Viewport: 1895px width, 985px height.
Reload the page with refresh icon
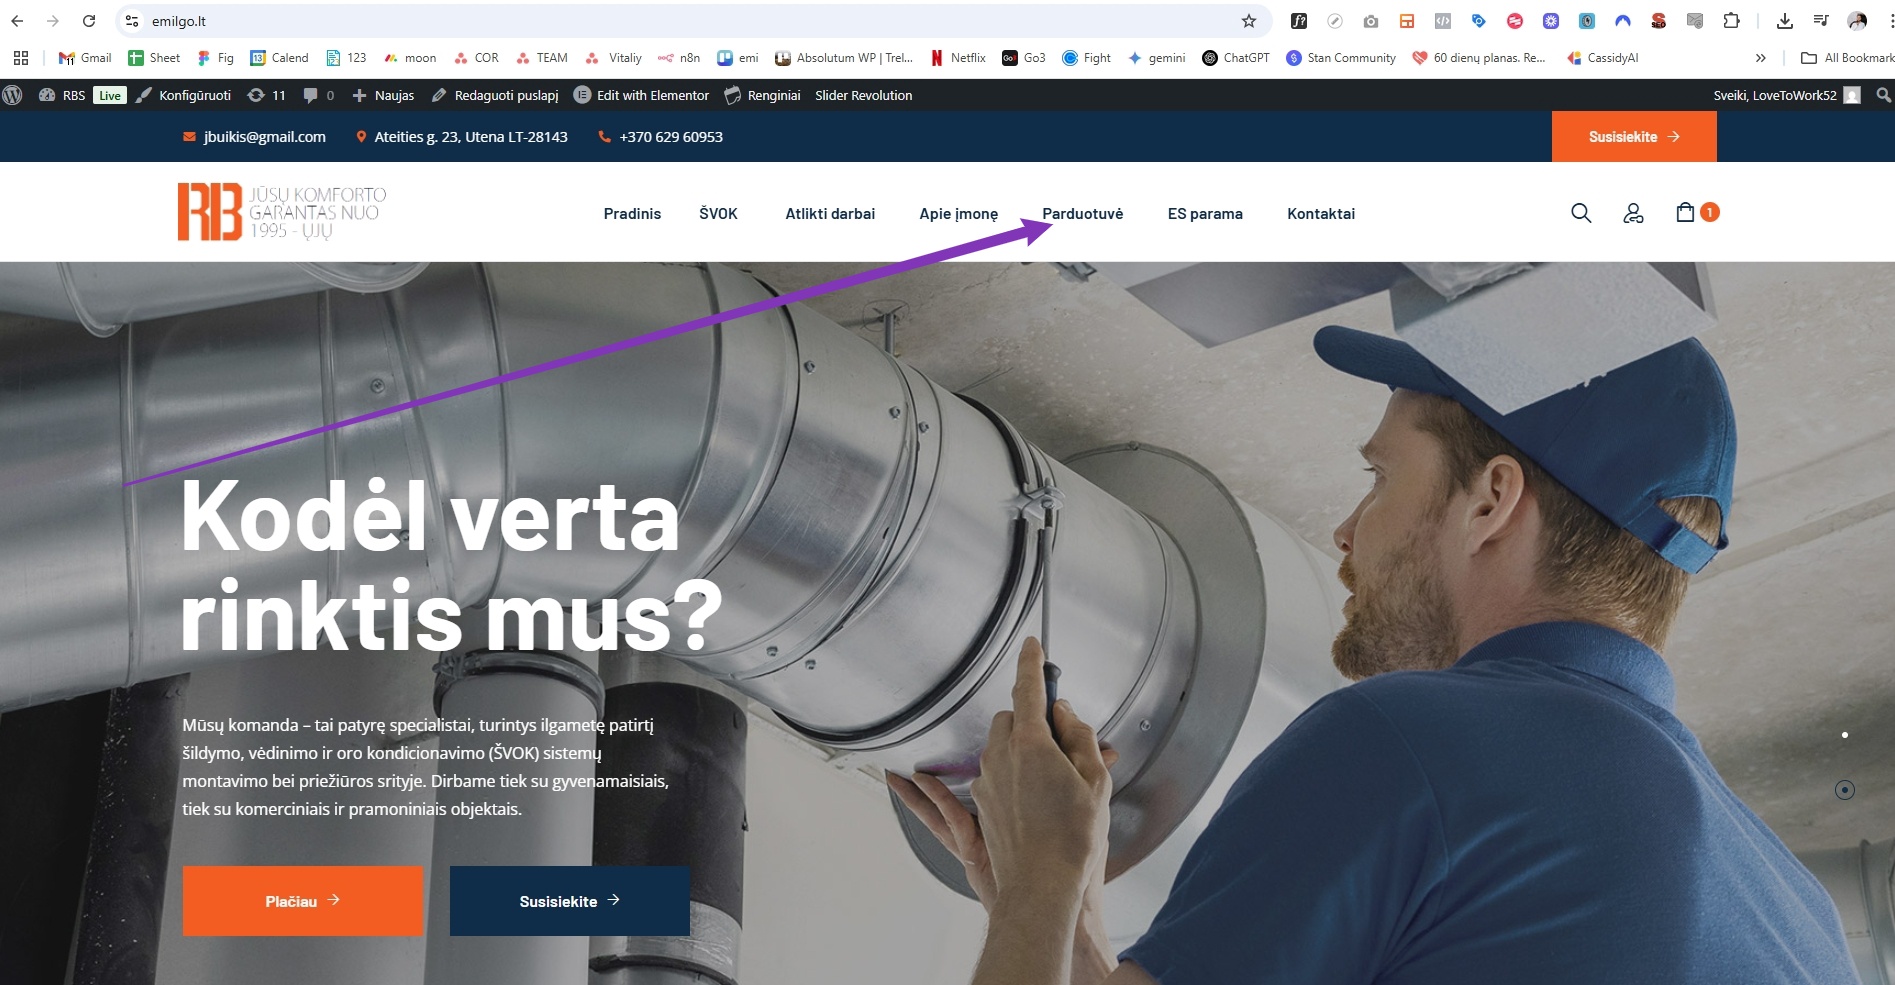(x=89, y=21)
